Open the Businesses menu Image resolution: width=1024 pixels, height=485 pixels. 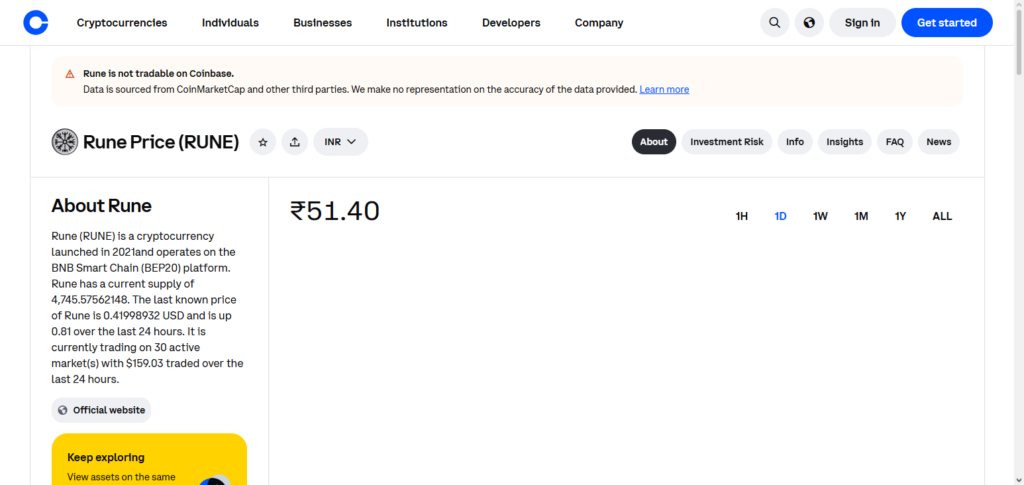coord(323,23)
